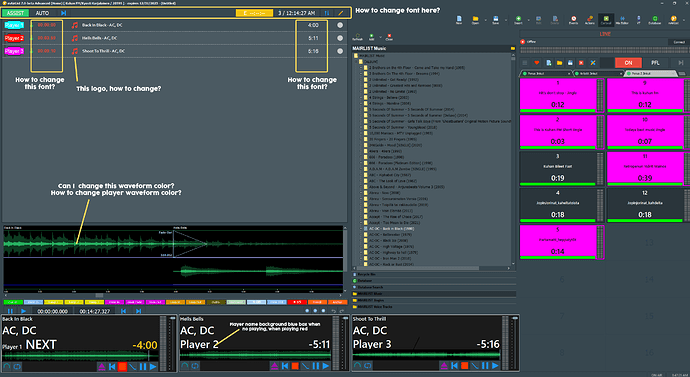This screenshot has height=377, width=690.
Task: Expand the 4 Strings - Believe tree node
Action: (x=361, y=97)
